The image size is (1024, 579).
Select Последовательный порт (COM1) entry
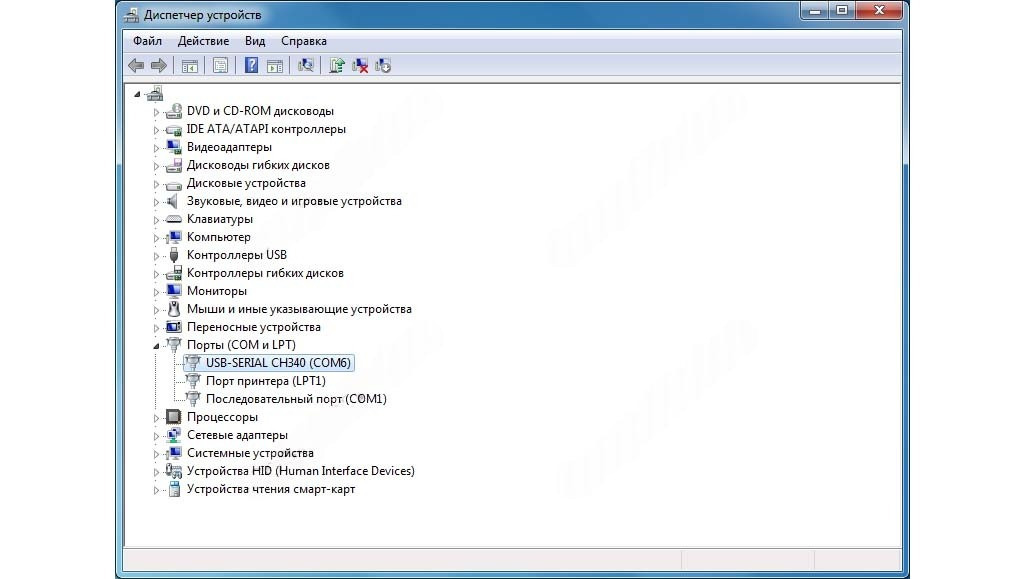(296, 399)
